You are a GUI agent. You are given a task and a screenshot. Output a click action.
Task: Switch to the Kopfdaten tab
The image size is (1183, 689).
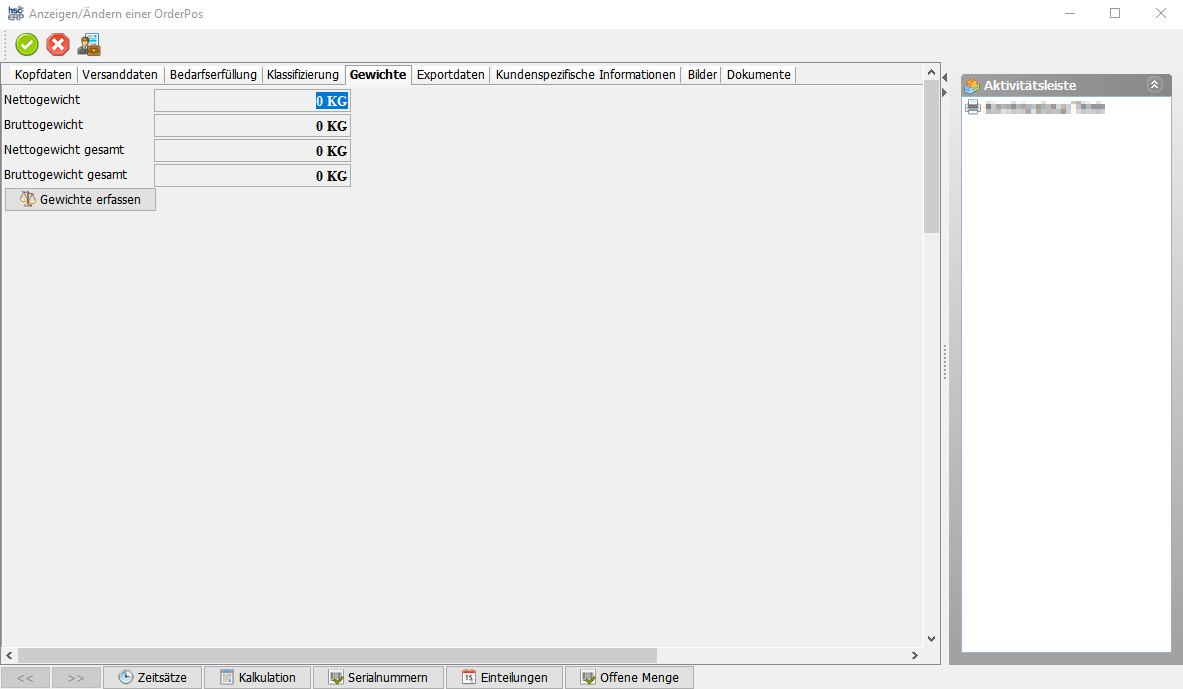[x=43, y=75]
